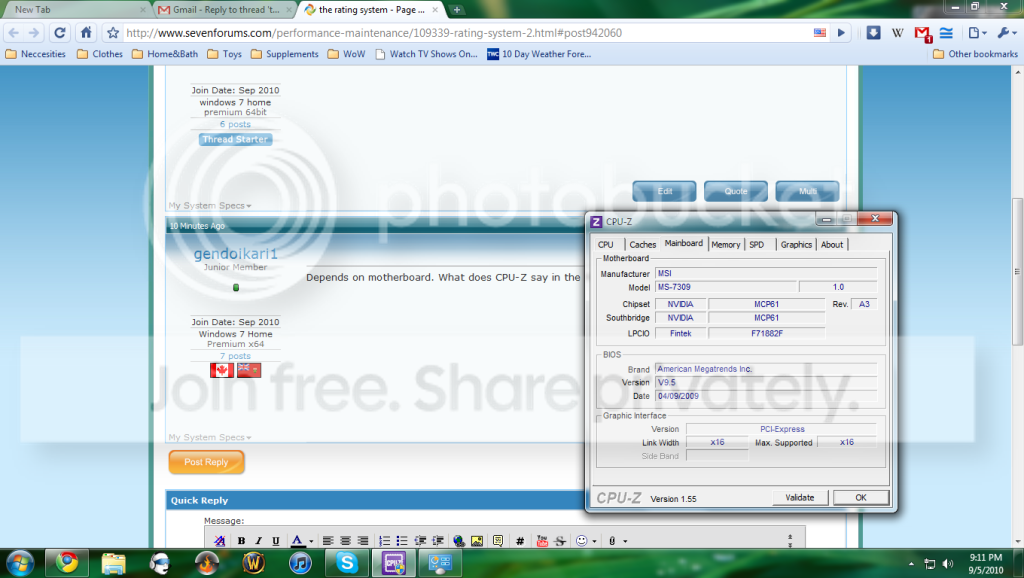This screenshot has height=578, width=1024.
Task: Insert an unordered bullet list
Action: pyautogui.click(x=402, y=541)
